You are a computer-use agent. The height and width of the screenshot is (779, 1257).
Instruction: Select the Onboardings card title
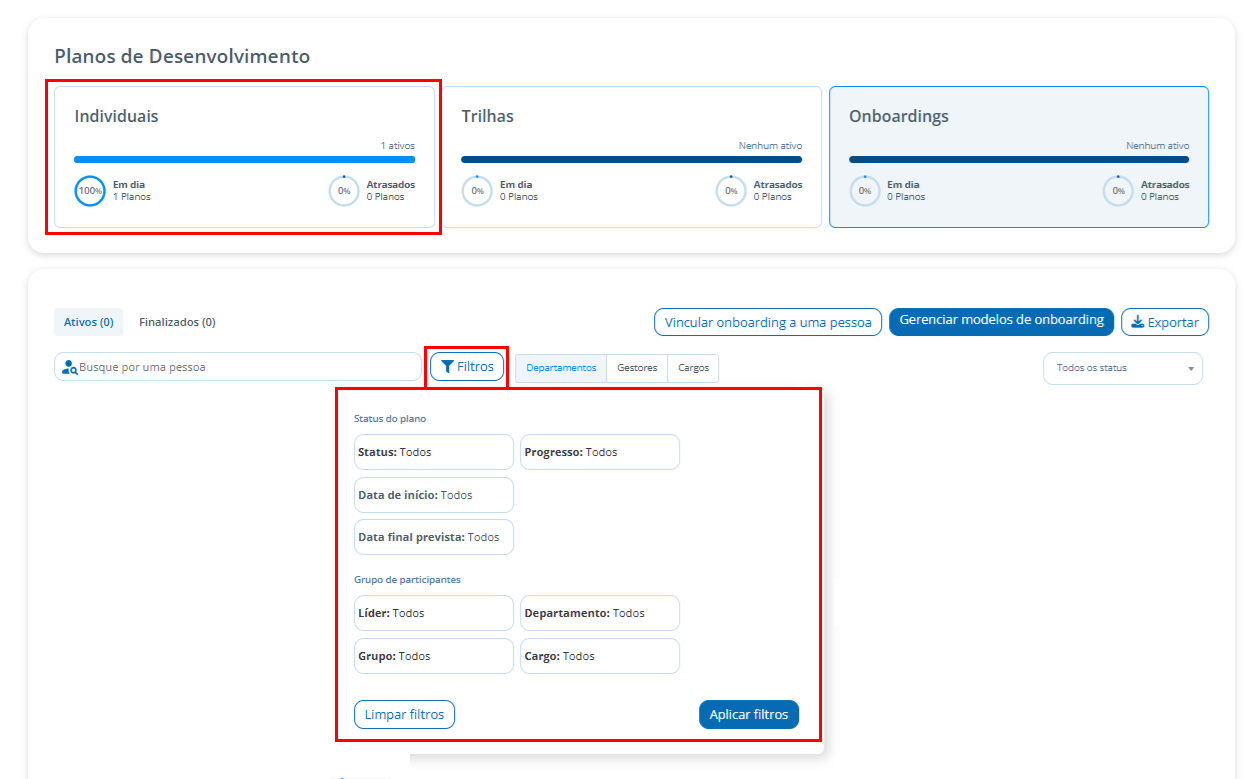pyautogui.click(x=899, y=116)
